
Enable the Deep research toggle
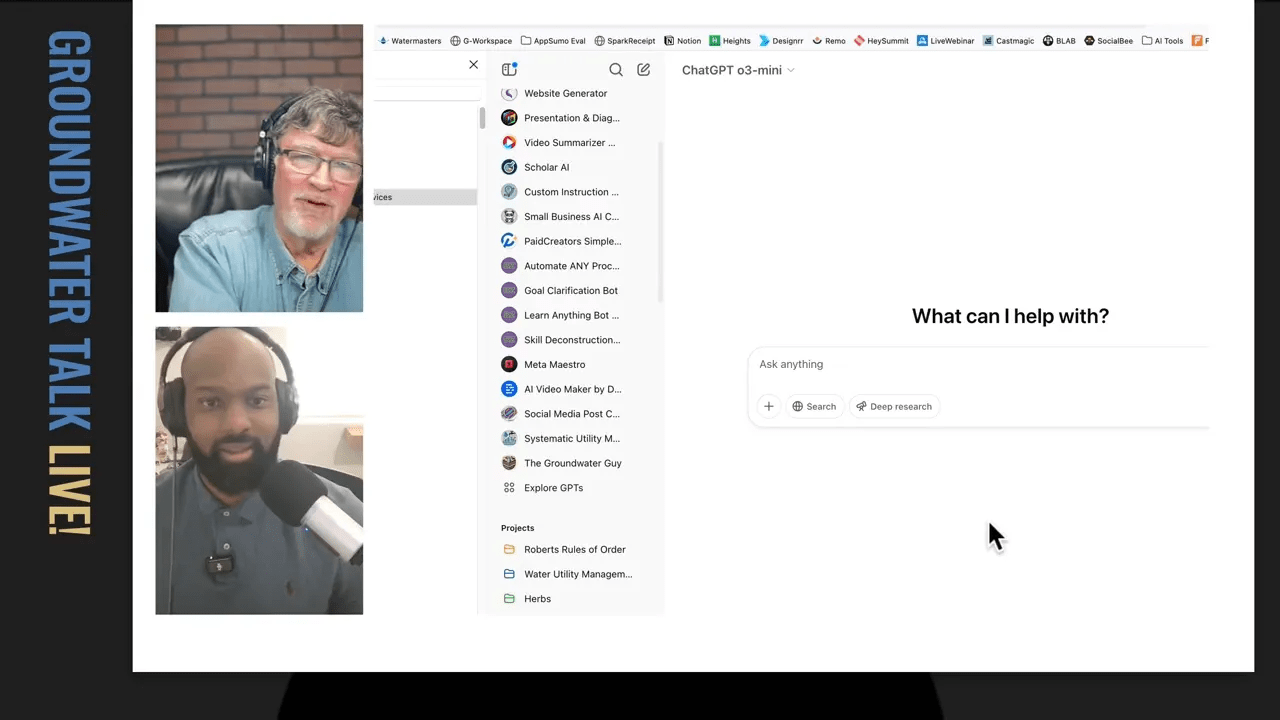894,406
